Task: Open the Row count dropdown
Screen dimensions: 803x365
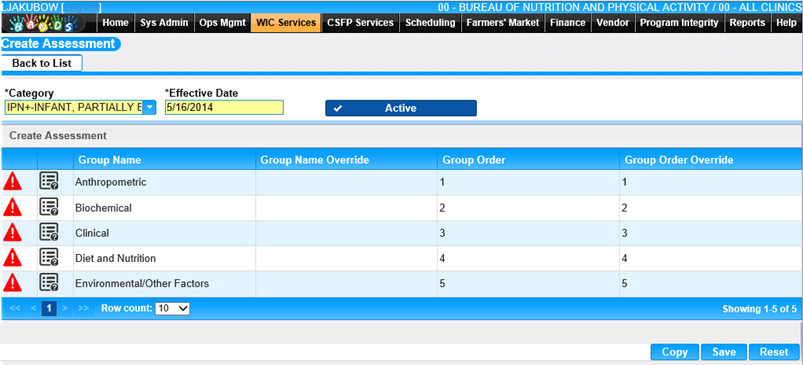Action: (173, 308)
